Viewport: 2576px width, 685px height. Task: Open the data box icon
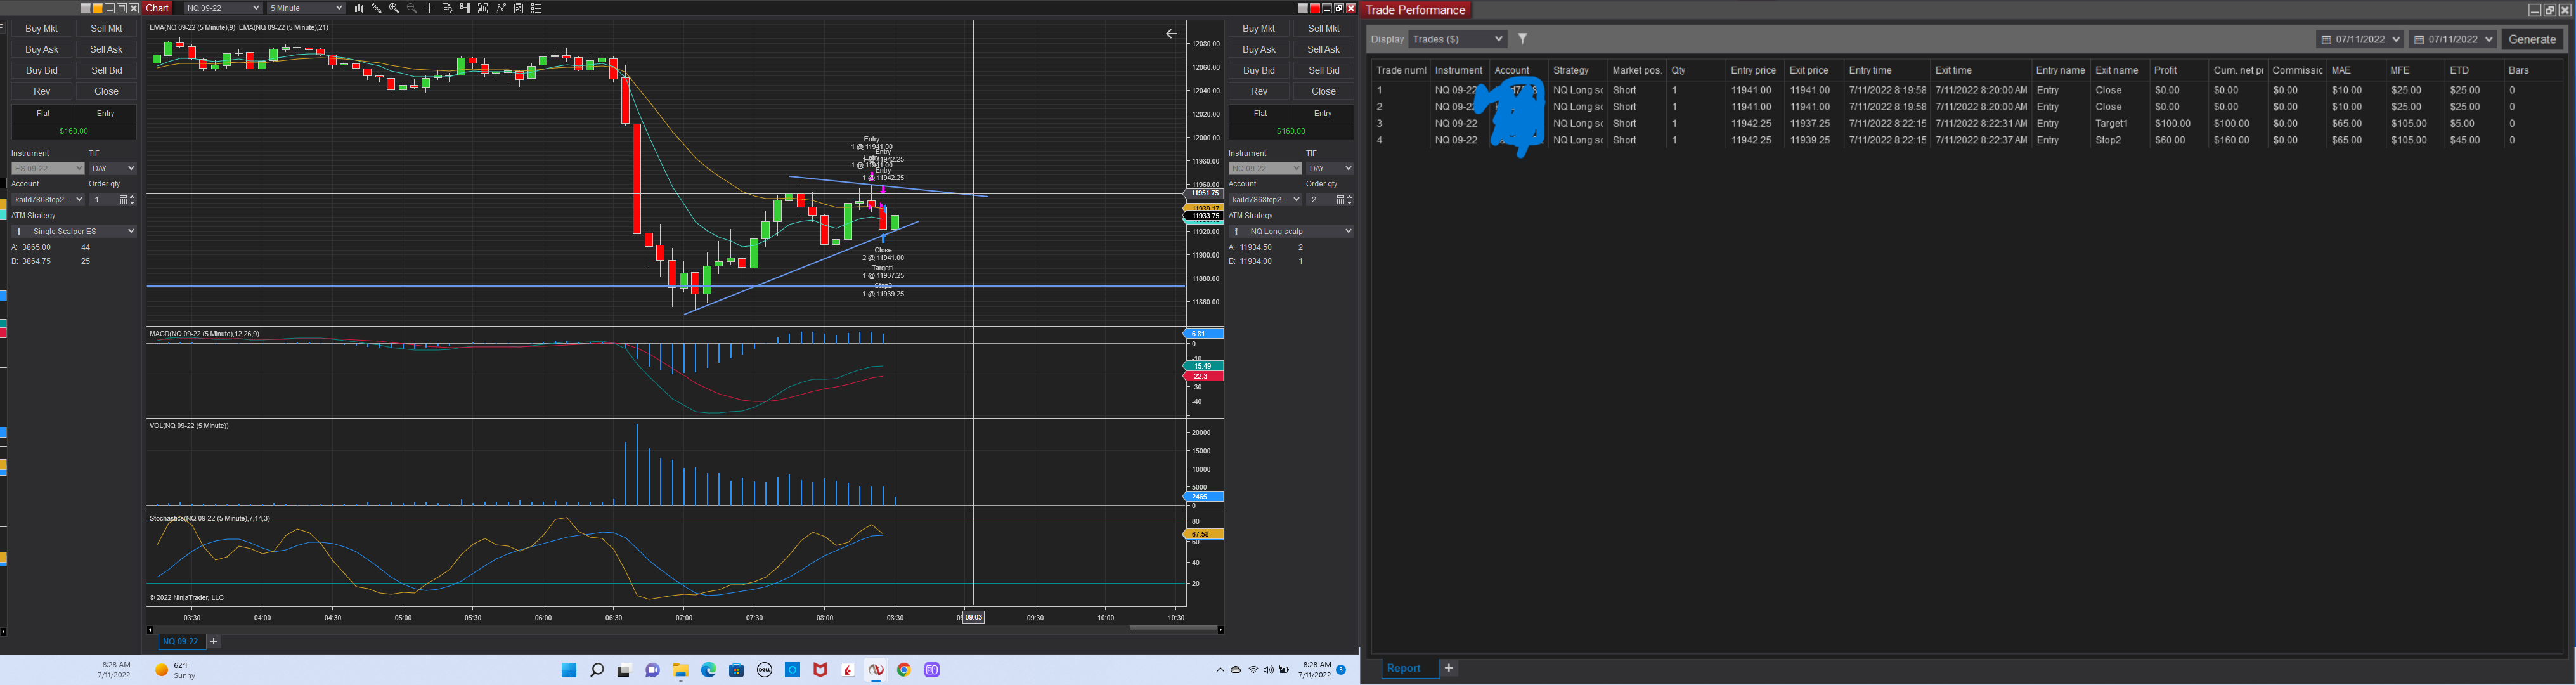447,8
